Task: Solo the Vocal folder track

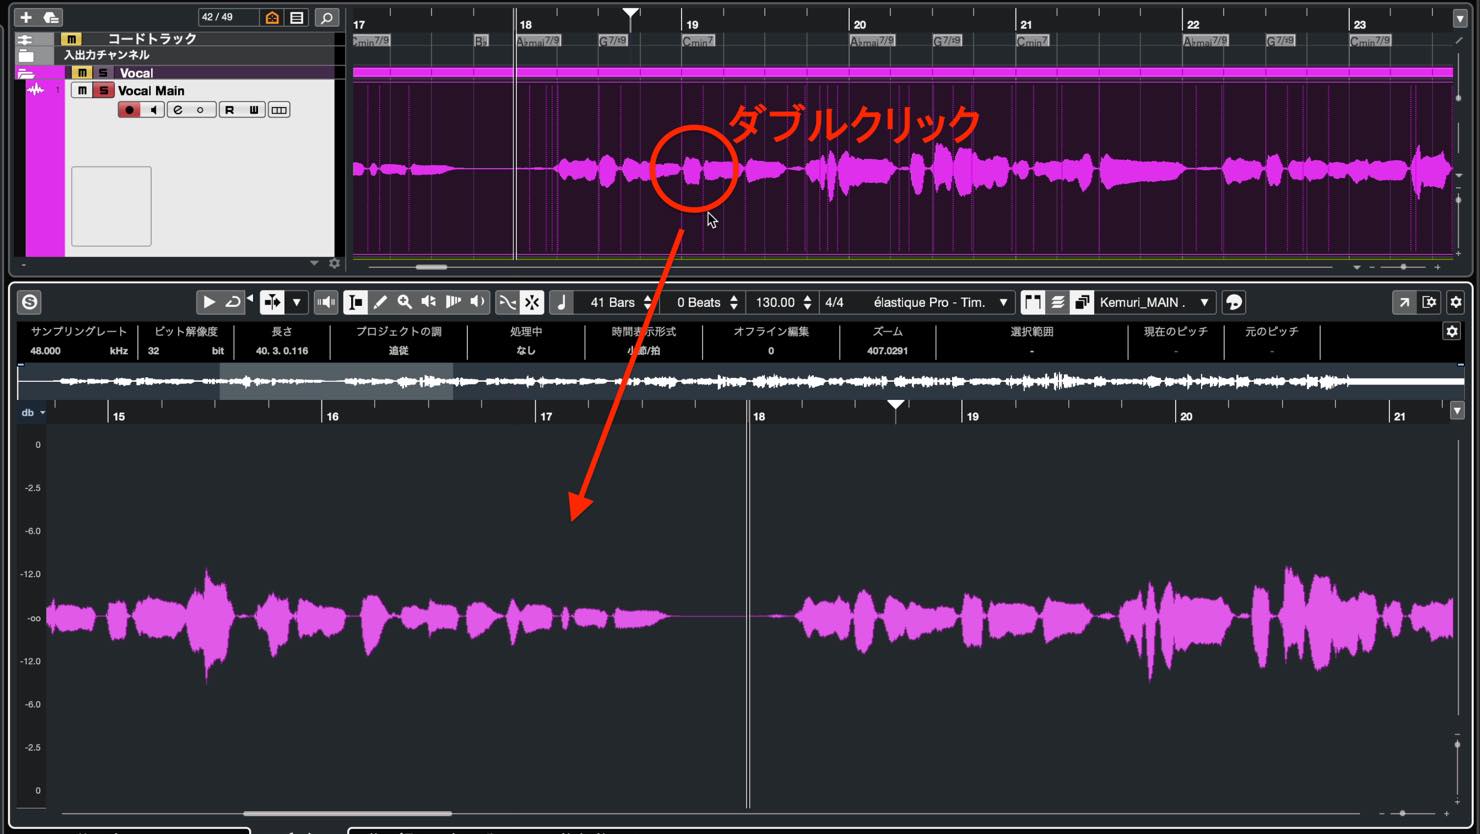Action: [102, 73]
